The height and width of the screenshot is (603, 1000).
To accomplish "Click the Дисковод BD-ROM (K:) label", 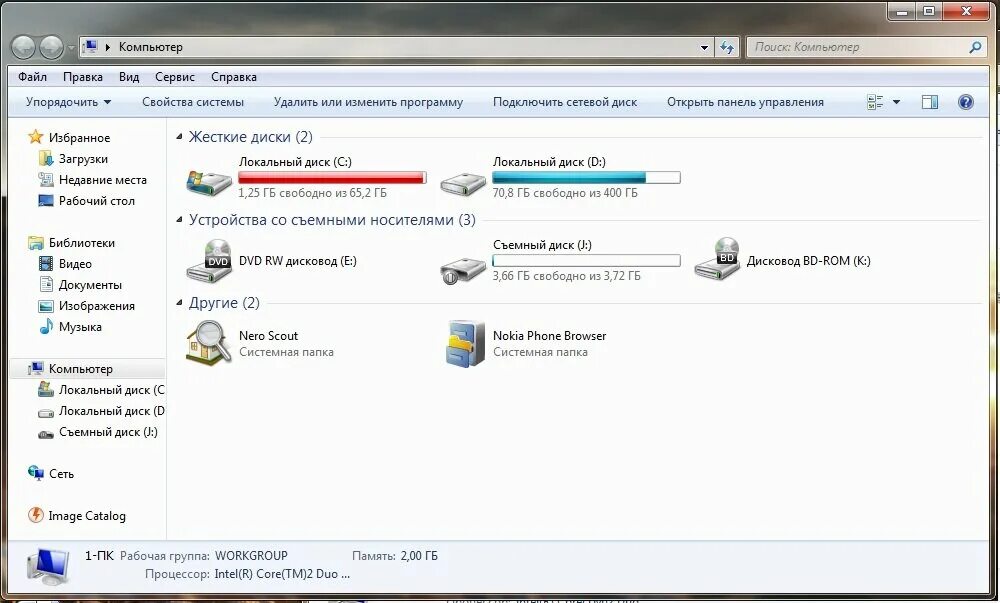I will pos(808,261).
